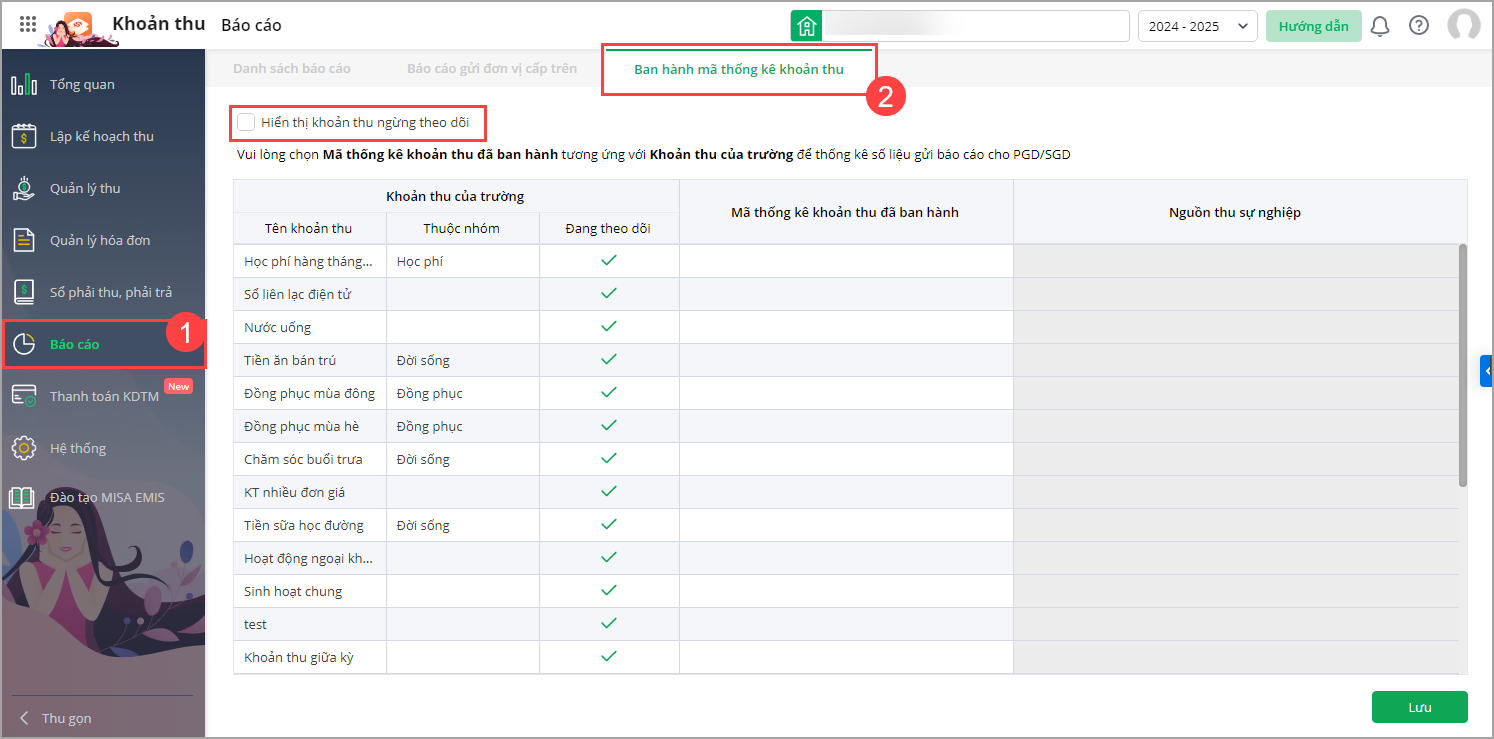The height and width of the screenshot is (739, 1494).
Task: Open Hệ thống settings in sidebar
Action: coord(78,449)
